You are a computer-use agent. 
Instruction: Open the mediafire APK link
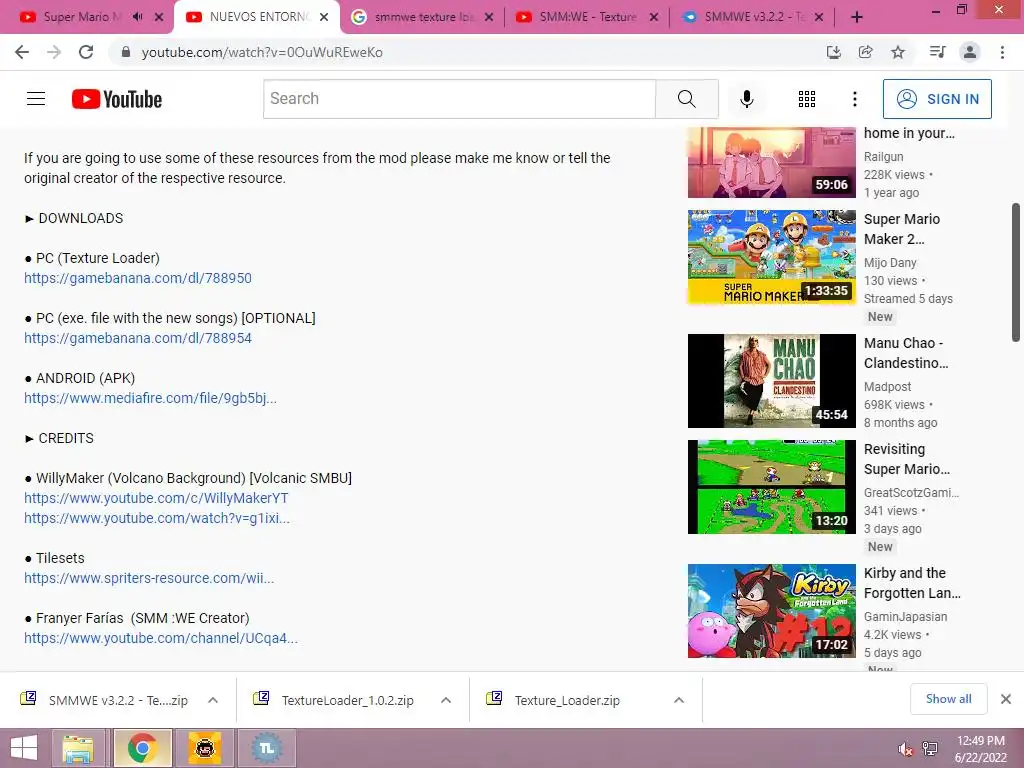pos(150,398)
